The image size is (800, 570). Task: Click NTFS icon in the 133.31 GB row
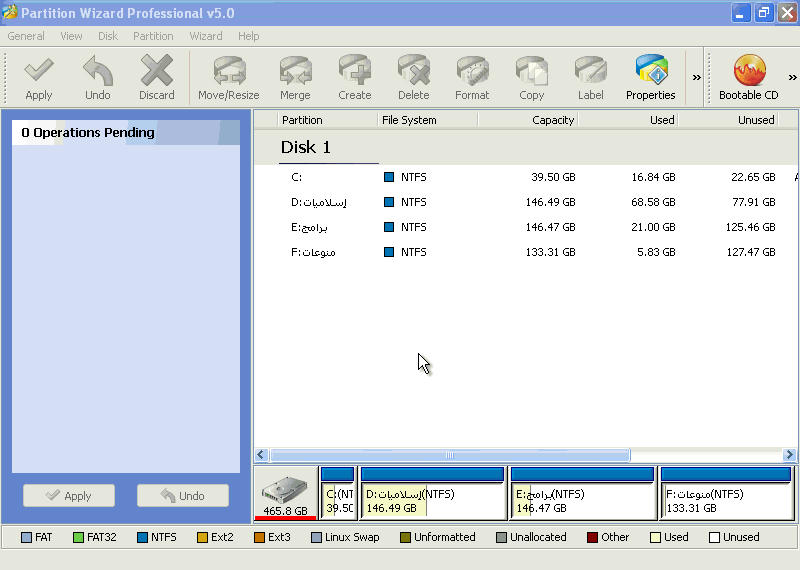click(389, 252)
